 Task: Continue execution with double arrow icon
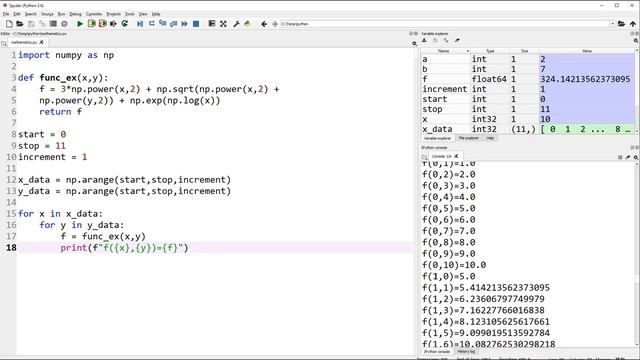click(x=184, y=24)
